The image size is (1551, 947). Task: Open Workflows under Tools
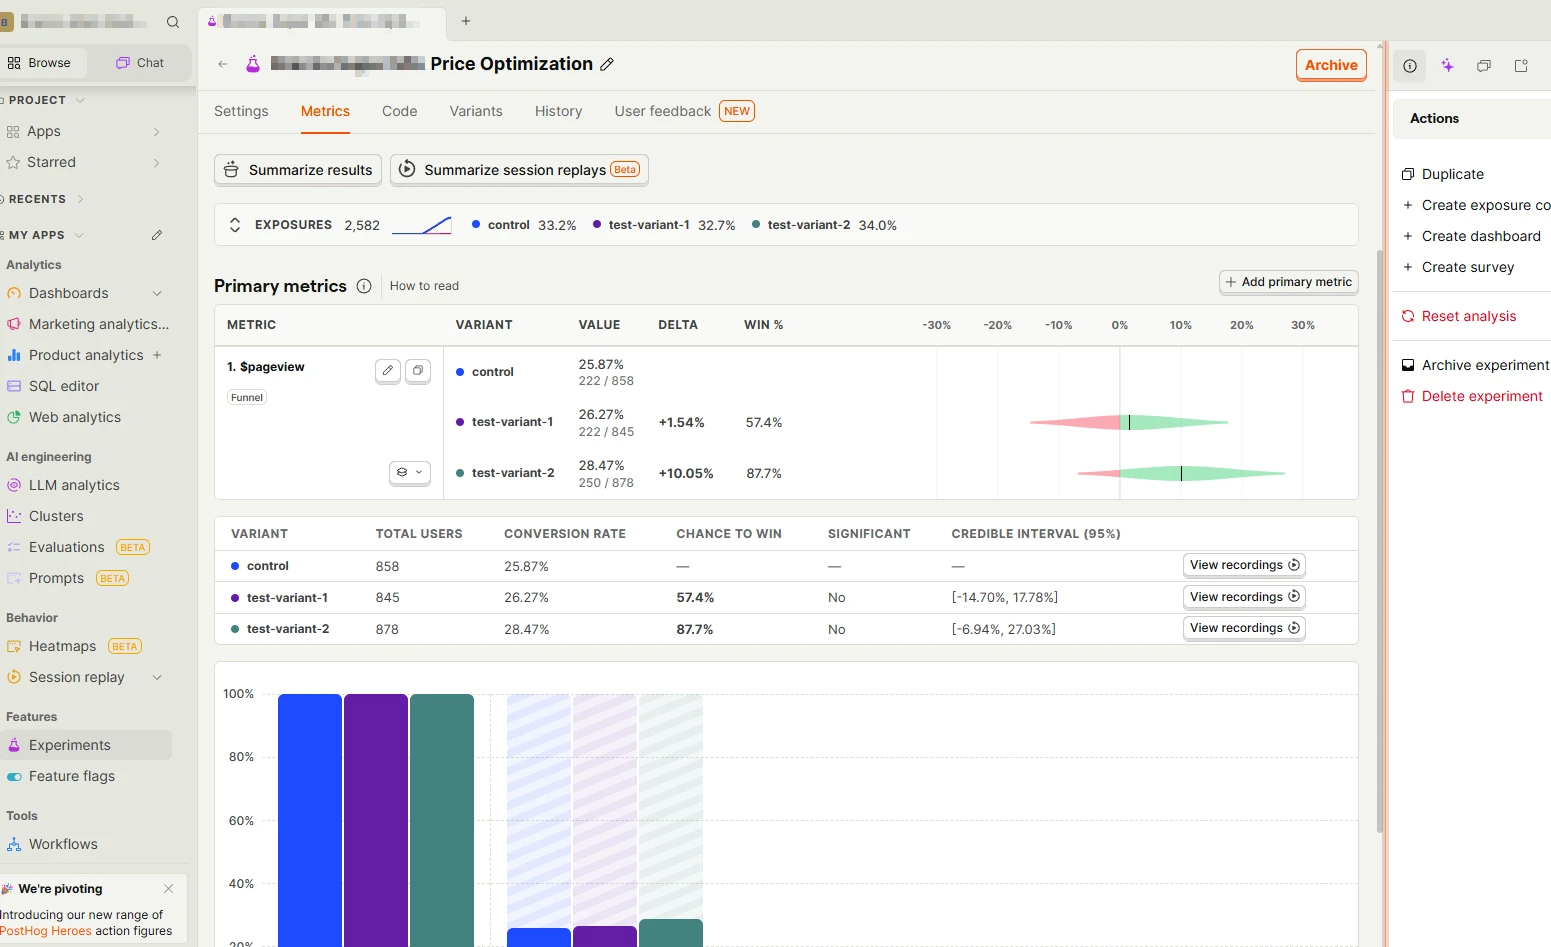(64, 844)
